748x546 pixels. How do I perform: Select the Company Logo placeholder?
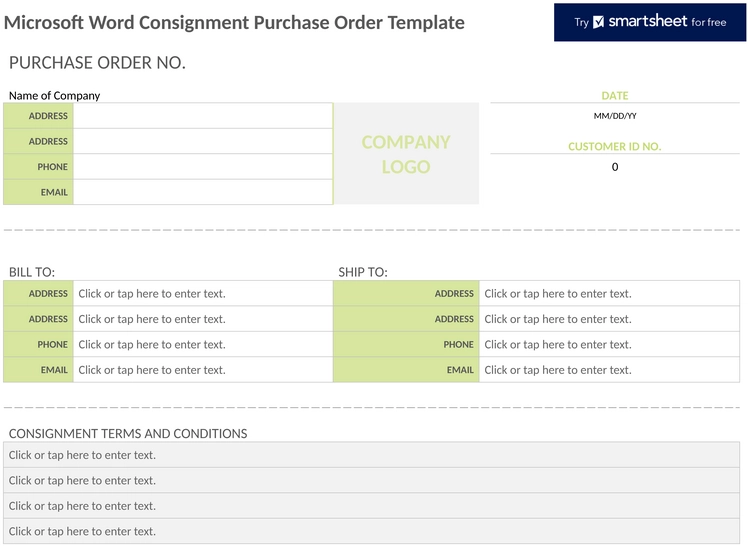point(406,154)
